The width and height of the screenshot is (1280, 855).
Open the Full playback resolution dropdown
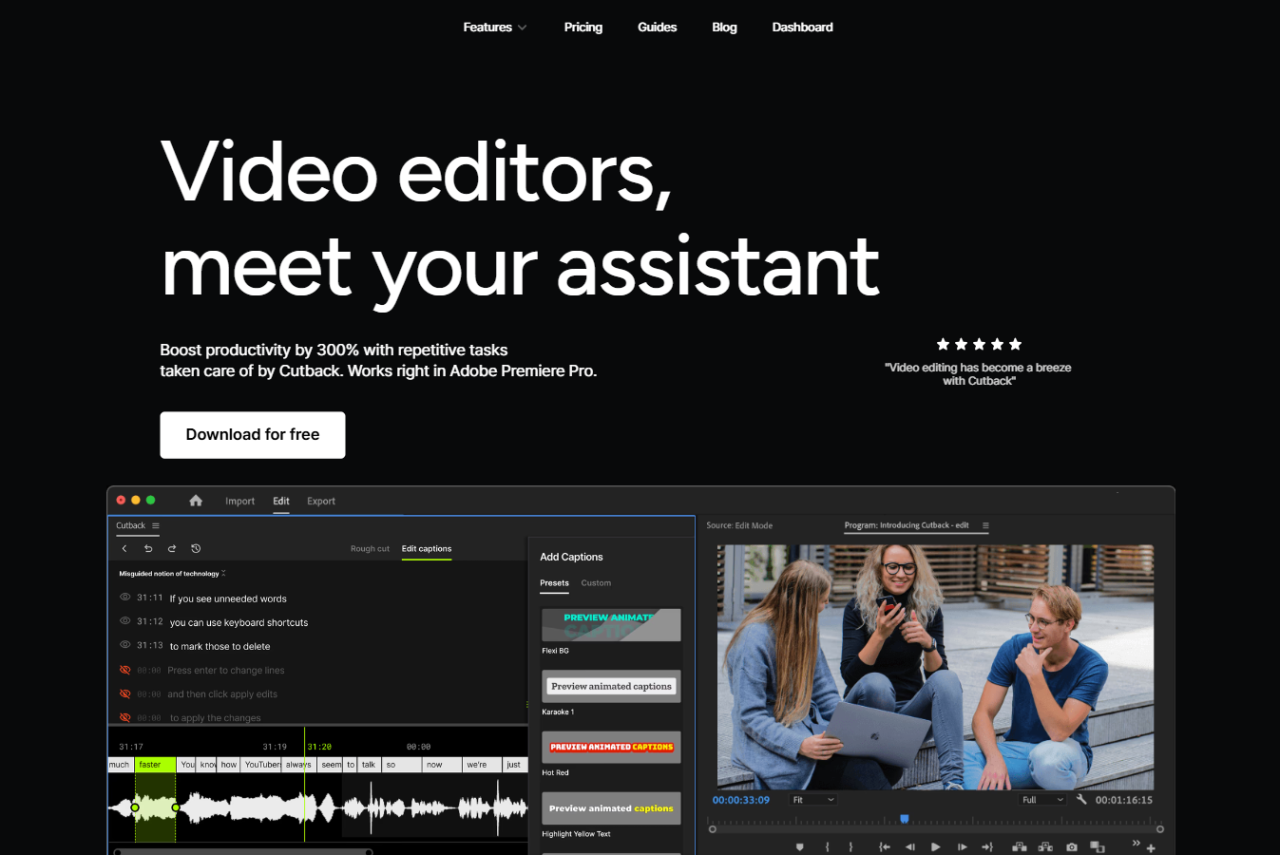pyautogui.click(x=1043, y=800)
